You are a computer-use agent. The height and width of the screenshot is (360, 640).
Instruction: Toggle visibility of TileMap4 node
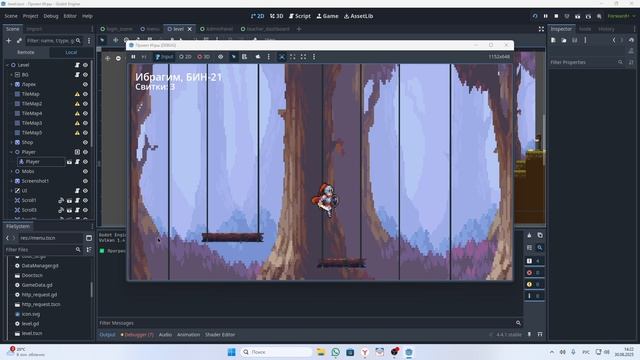tap(85, 113)
